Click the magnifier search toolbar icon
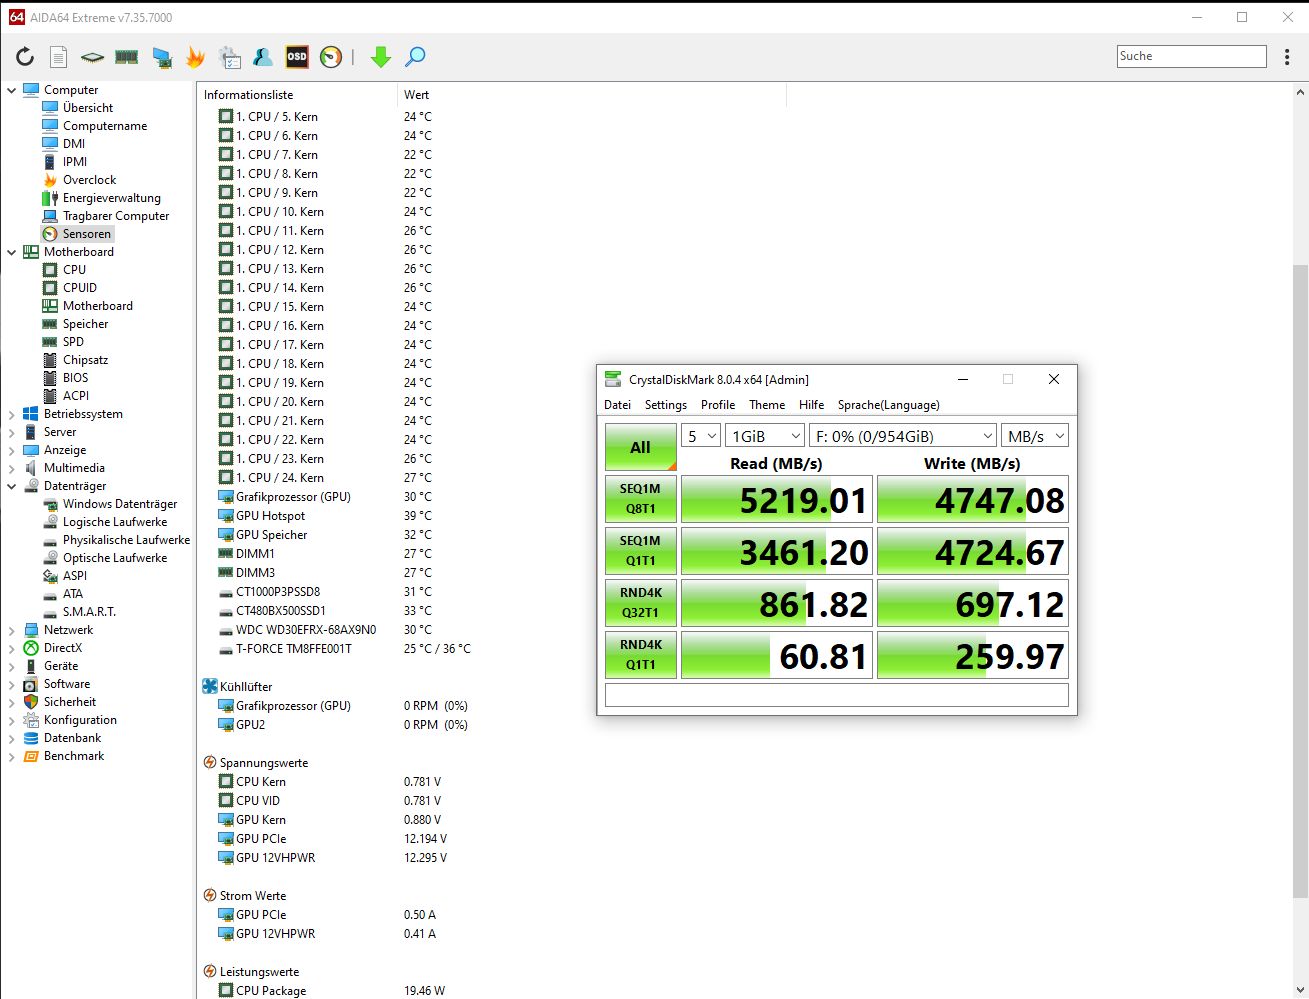The image size is (1309, 999). tap(415, 57)
